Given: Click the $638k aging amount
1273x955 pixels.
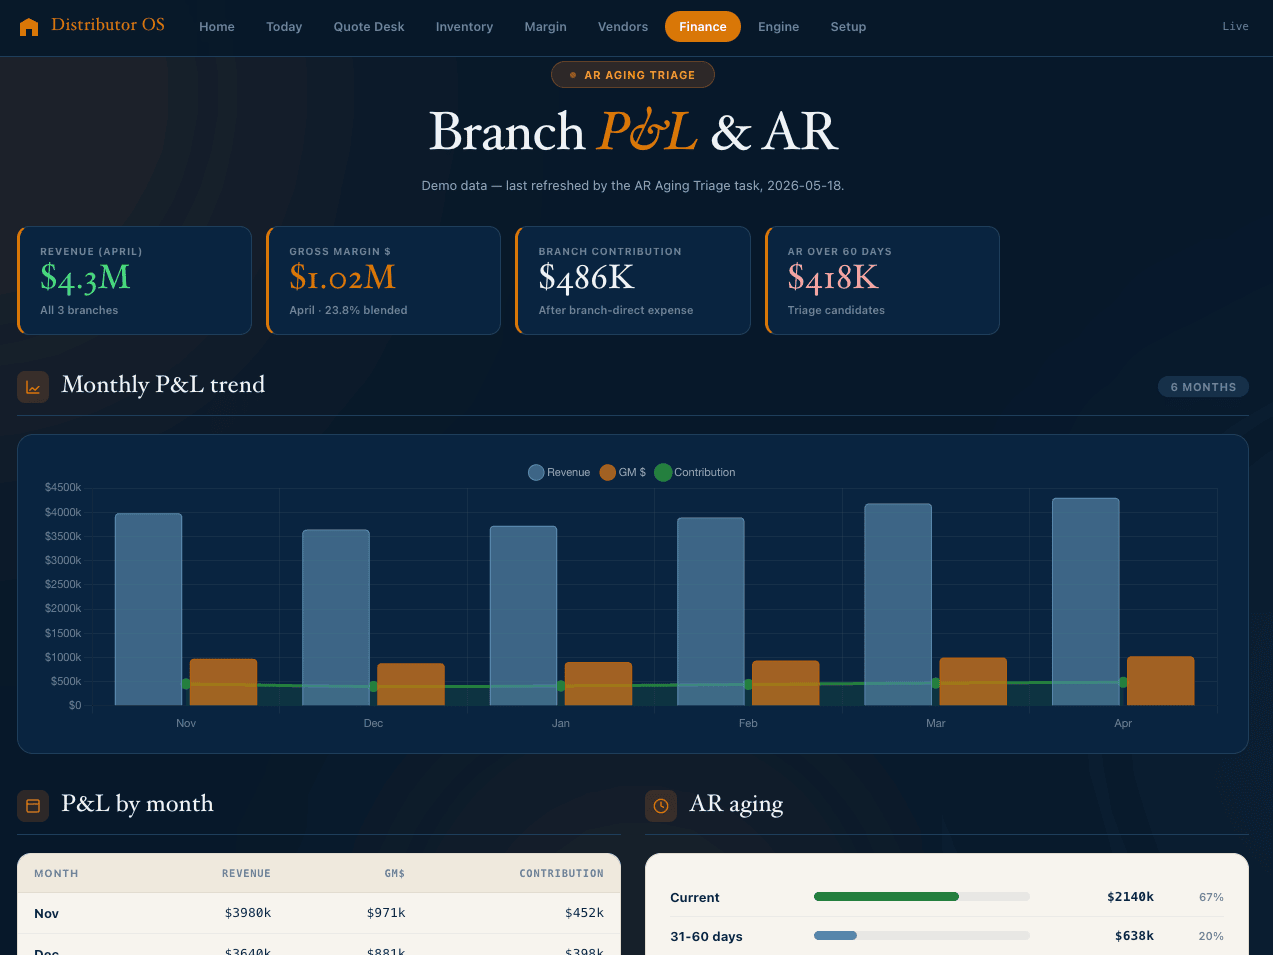Looking at the screenshot, I should point(1134,936).
